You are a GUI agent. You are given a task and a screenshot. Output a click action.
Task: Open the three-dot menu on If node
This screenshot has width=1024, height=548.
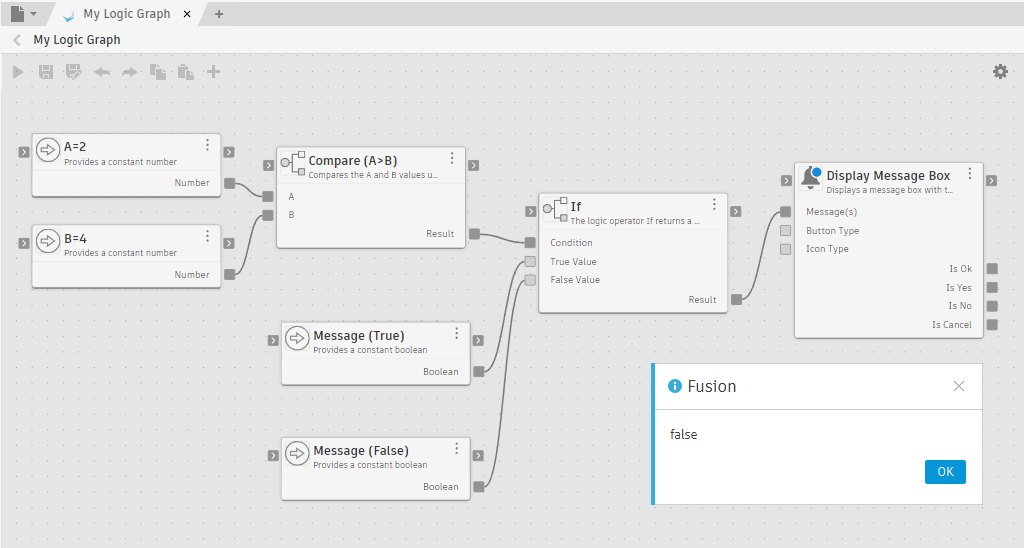coord(714,204)
